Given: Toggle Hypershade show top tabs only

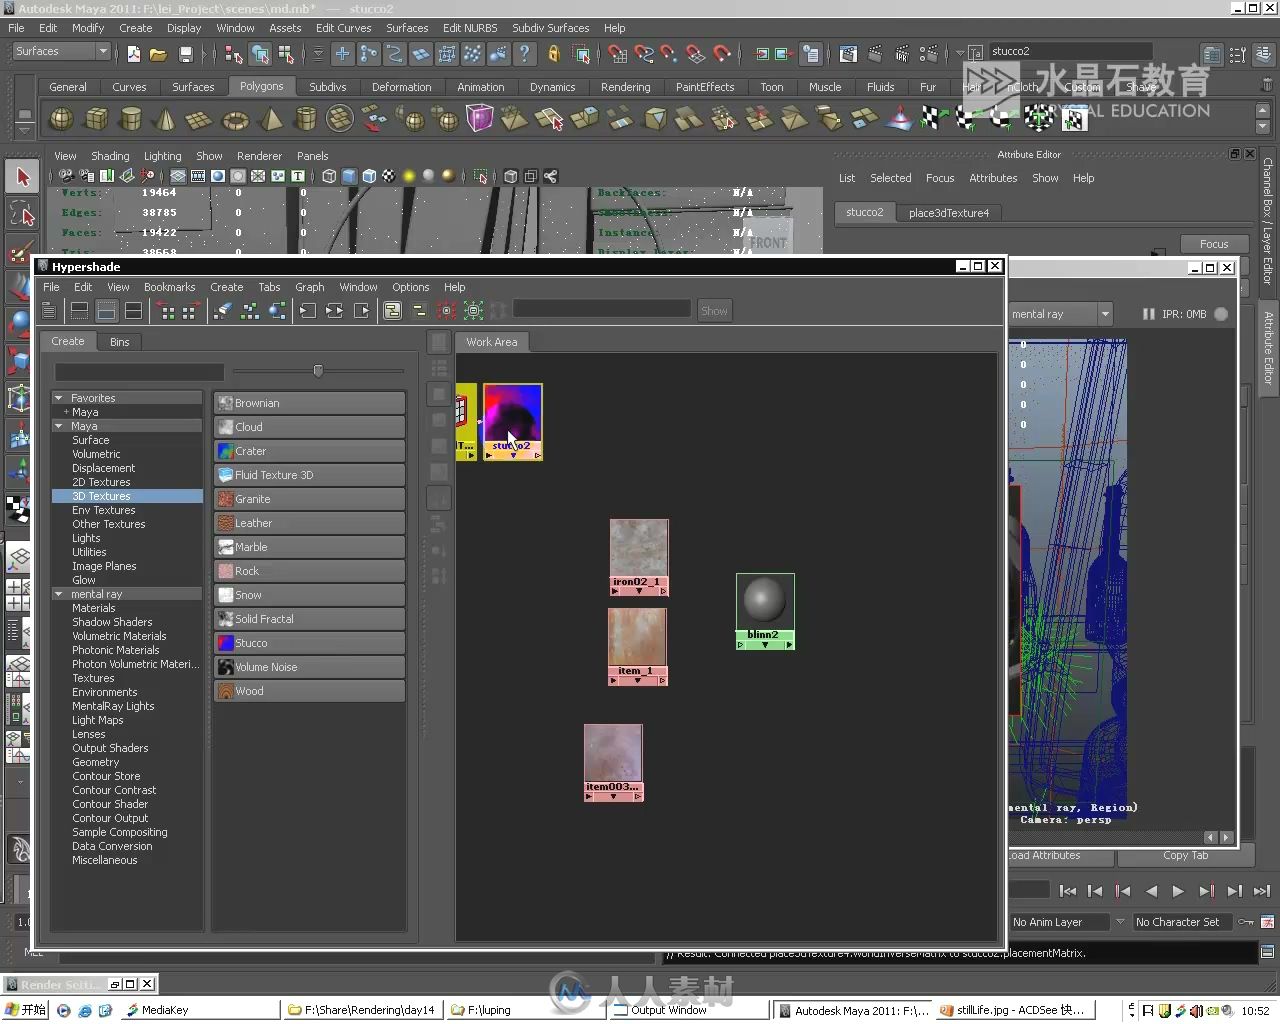Looking at the screenshot, I should point(80,311).
